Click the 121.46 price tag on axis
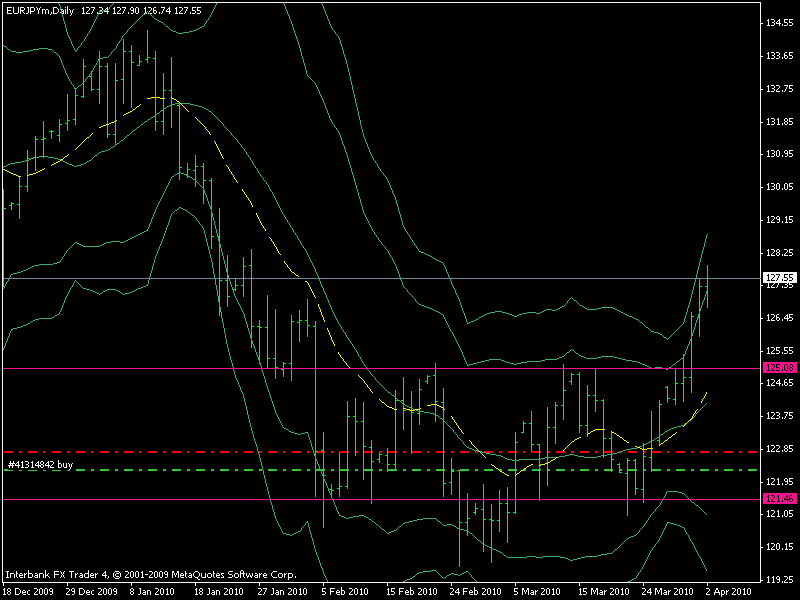This screenshot has width=800, height=600. (777, 498)
